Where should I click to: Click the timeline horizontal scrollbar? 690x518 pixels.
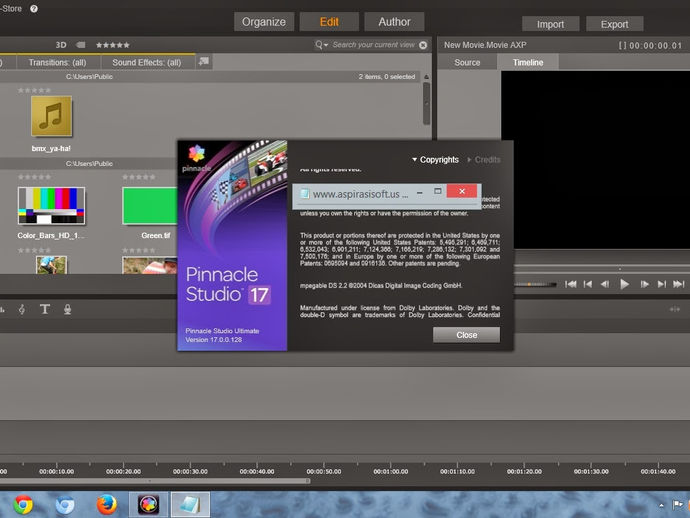[154, 481]
